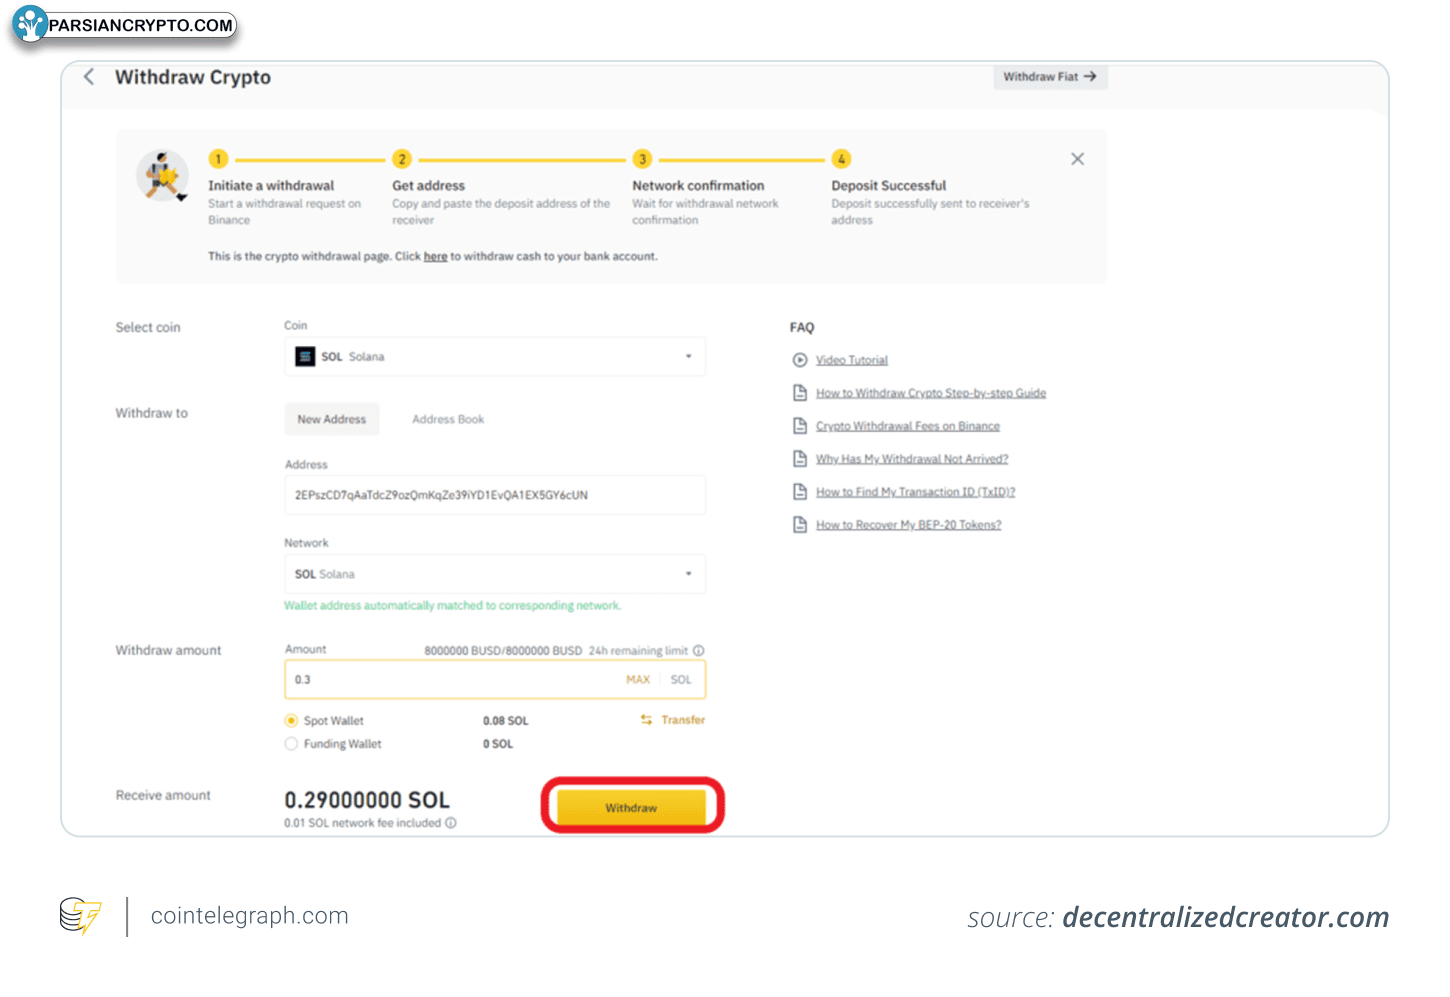Click the transfer arrows icon
Viewport: 1450px width, 997px height.
[647, 720]
